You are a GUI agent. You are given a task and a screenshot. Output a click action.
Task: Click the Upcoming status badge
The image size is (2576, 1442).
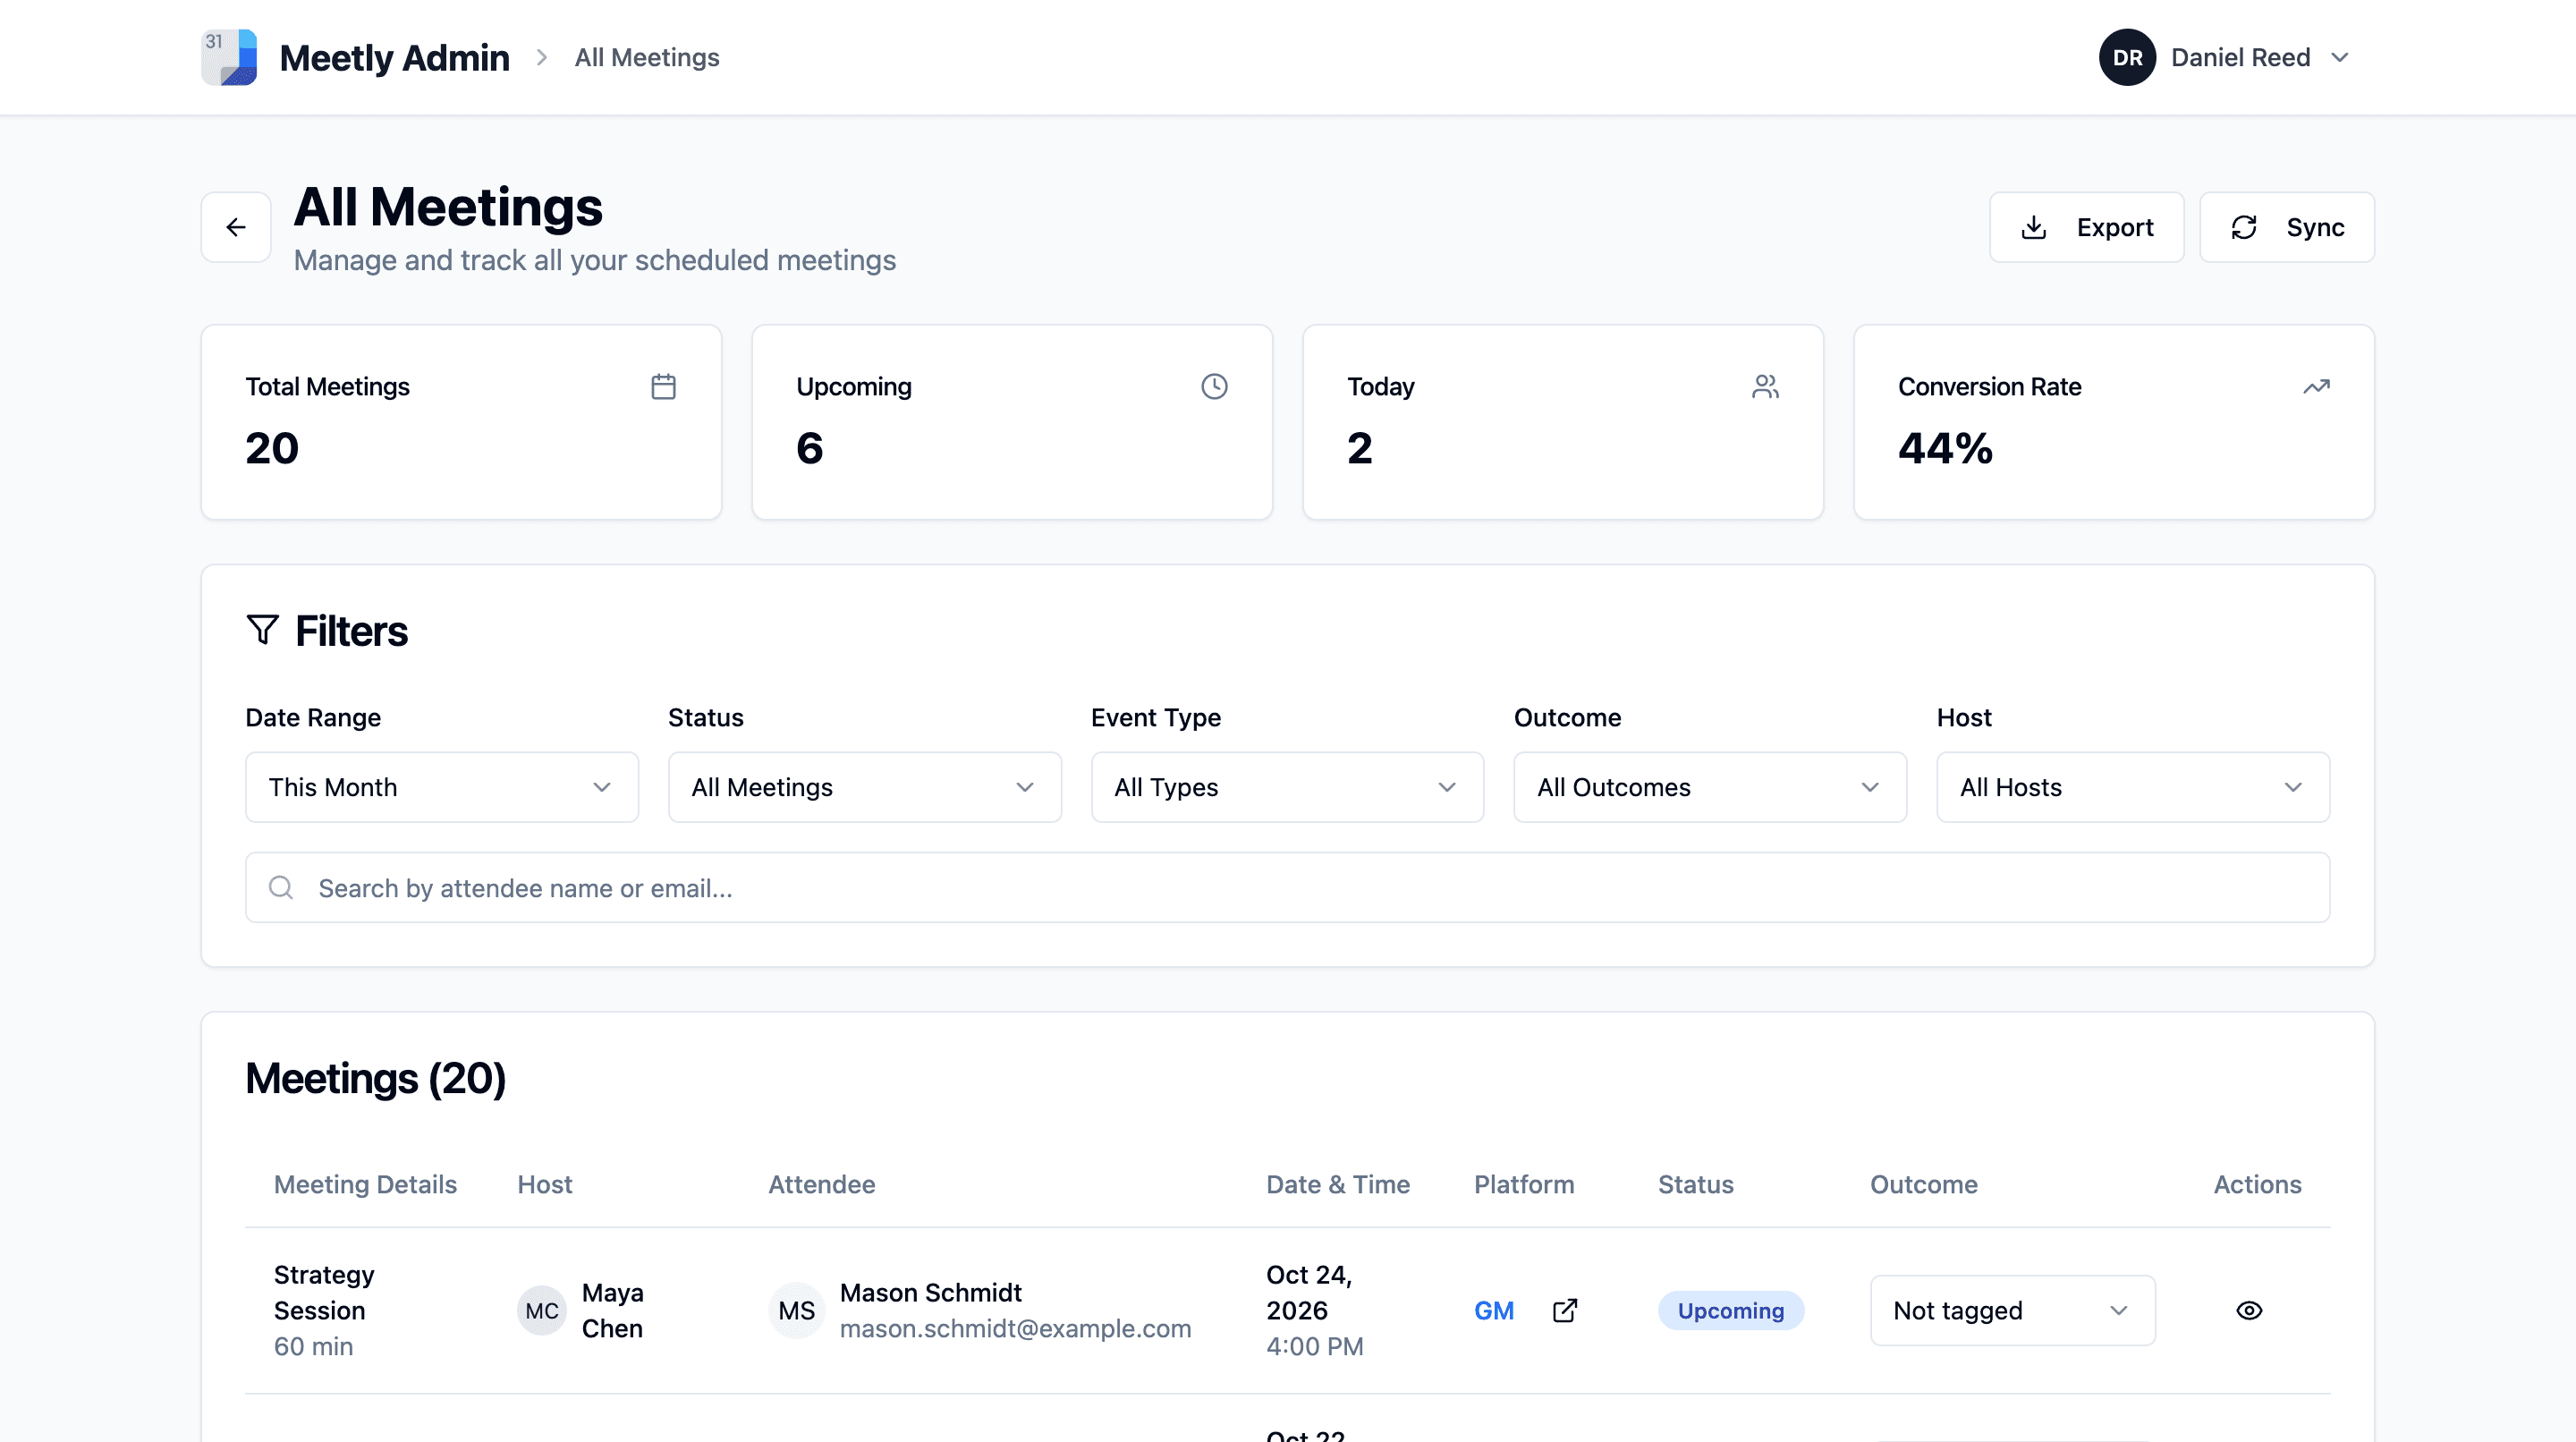1730,1310
